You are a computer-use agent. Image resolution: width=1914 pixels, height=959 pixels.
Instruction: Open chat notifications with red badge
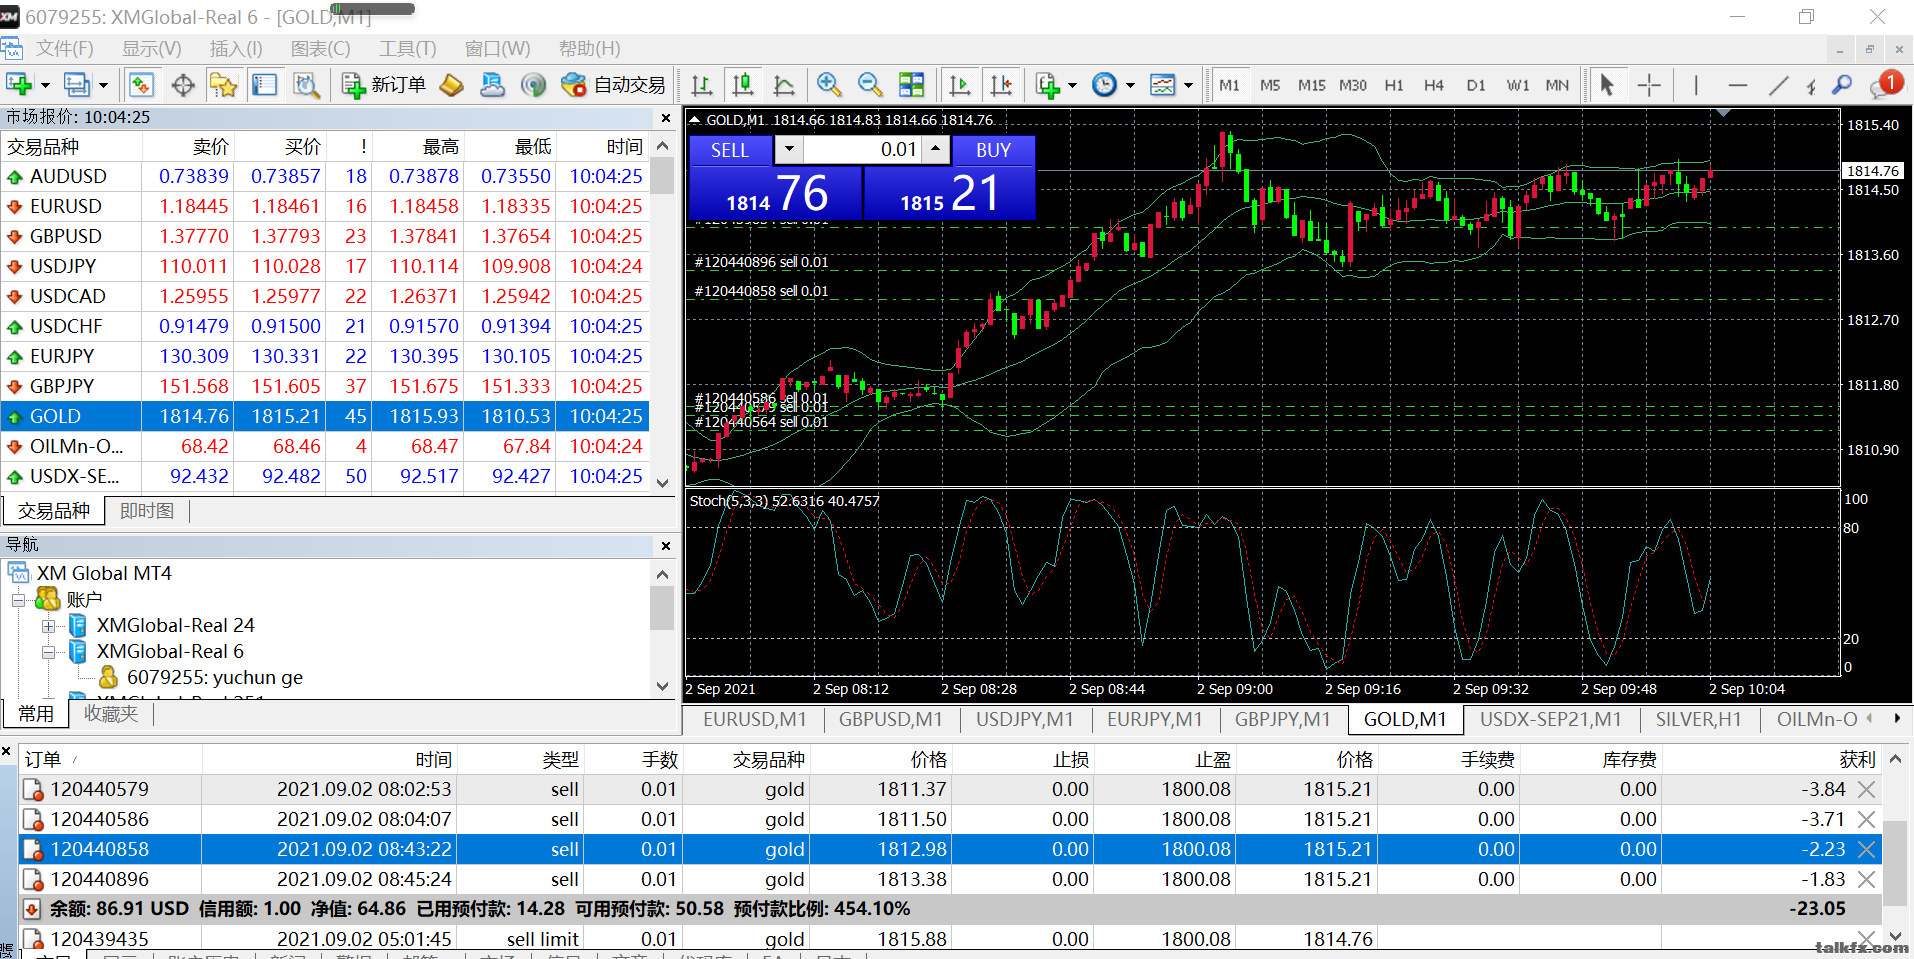[1885, 85]
